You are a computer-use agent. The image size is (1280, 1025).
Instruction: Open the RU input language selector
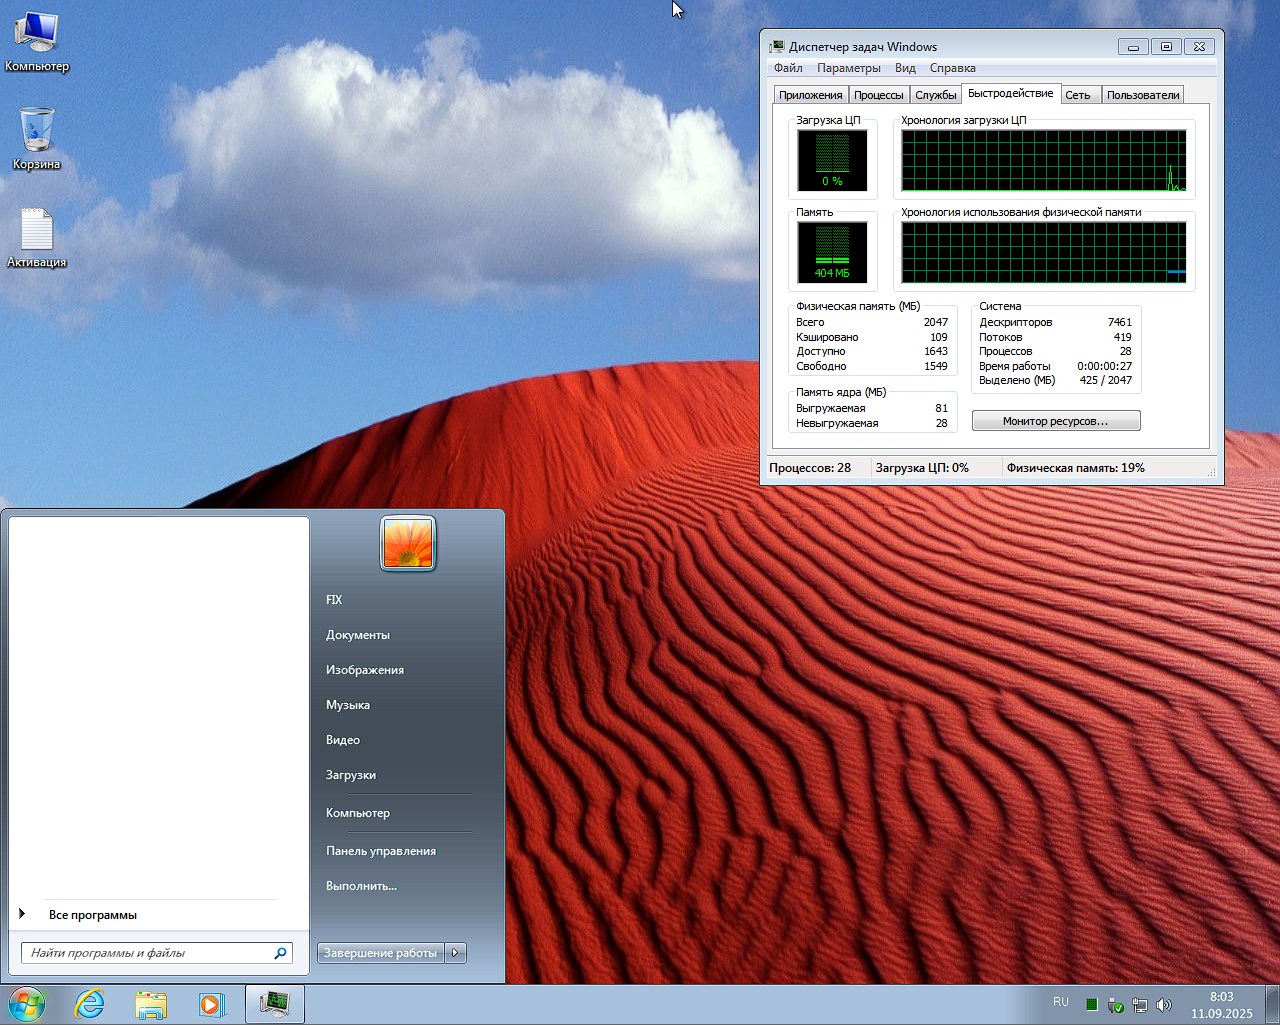(1061, 1002)
